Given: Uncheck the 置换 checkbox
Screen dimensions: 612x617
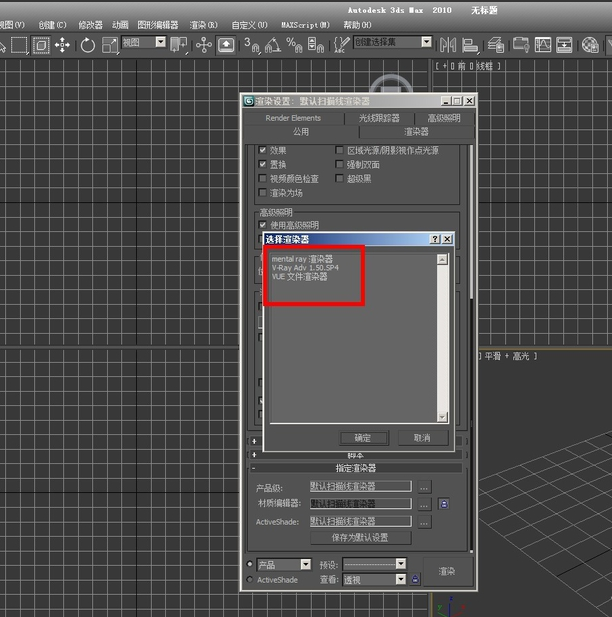Looking at the screenshot, I should [x=263, y=164].
